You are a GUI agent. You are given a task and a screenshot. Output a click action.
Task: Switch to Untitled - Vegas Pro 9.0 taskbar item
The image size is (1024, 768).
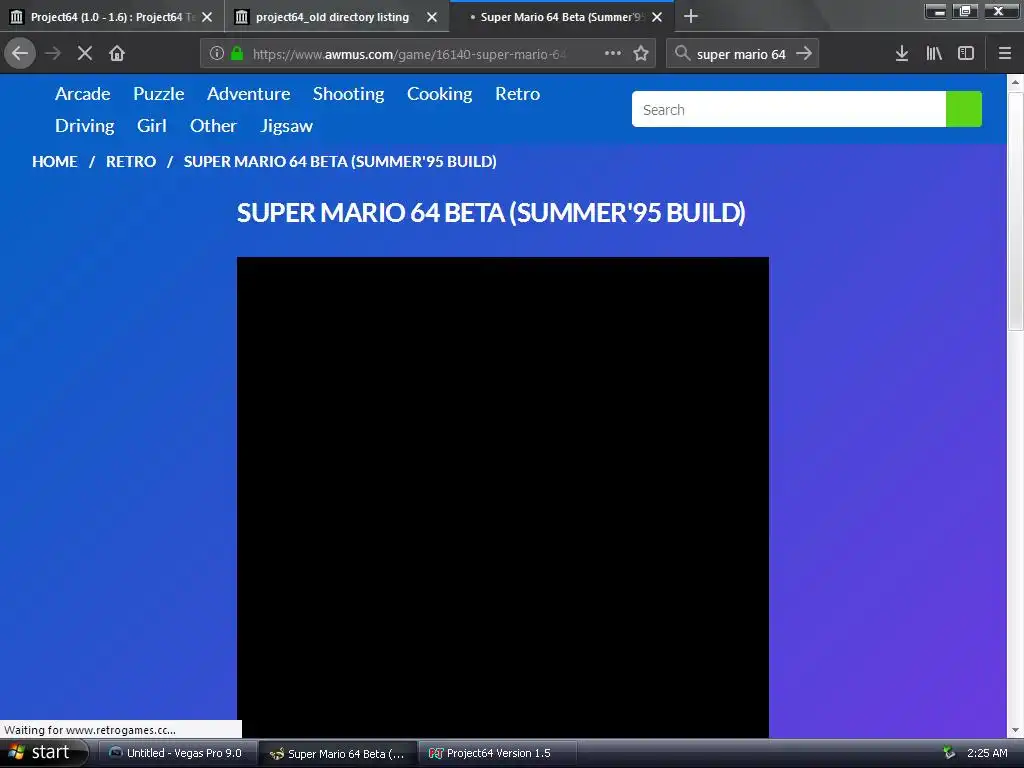pyautogui.click(x=176, y=753)
